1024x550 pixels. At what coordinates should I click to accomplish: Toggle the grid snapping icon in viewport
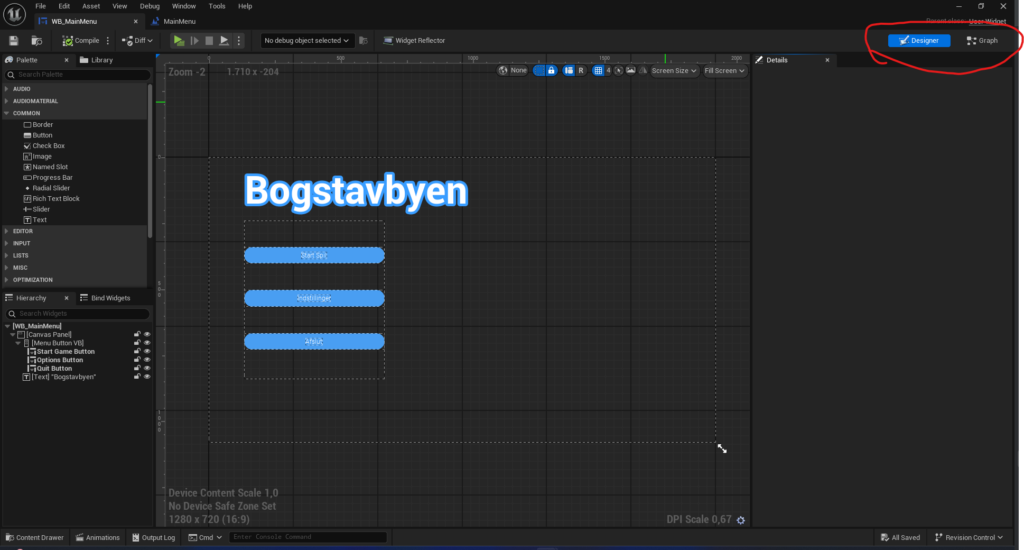[598, 71]
